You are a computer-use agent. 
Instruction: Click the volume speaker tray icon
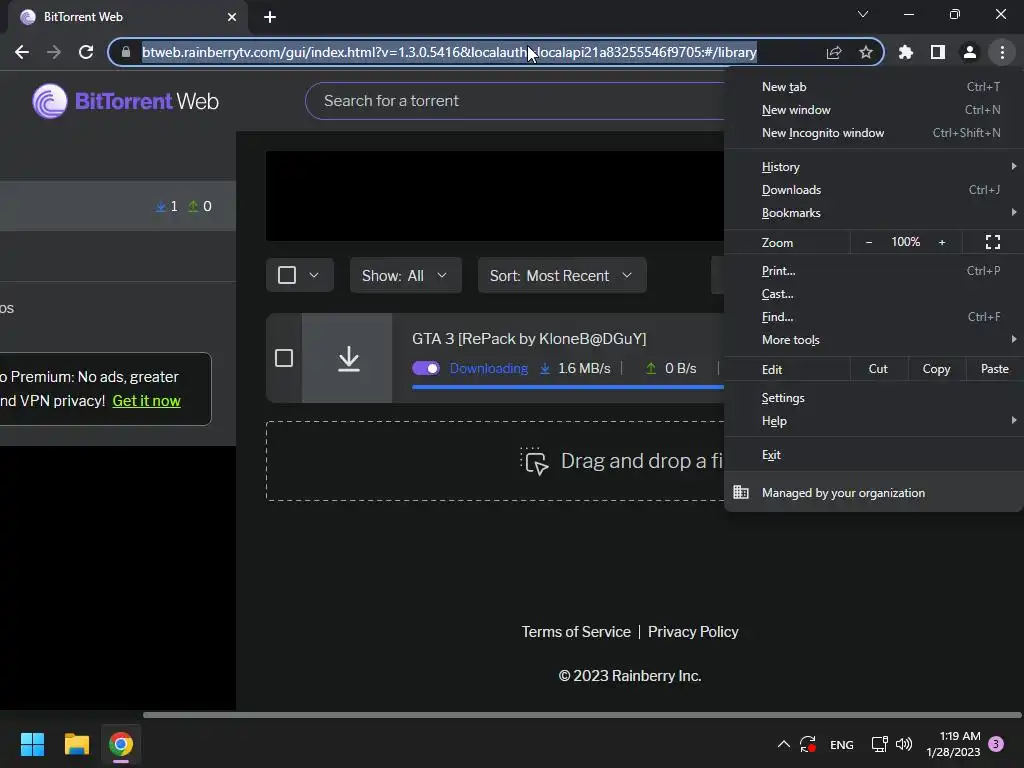[x=904, y=744]
